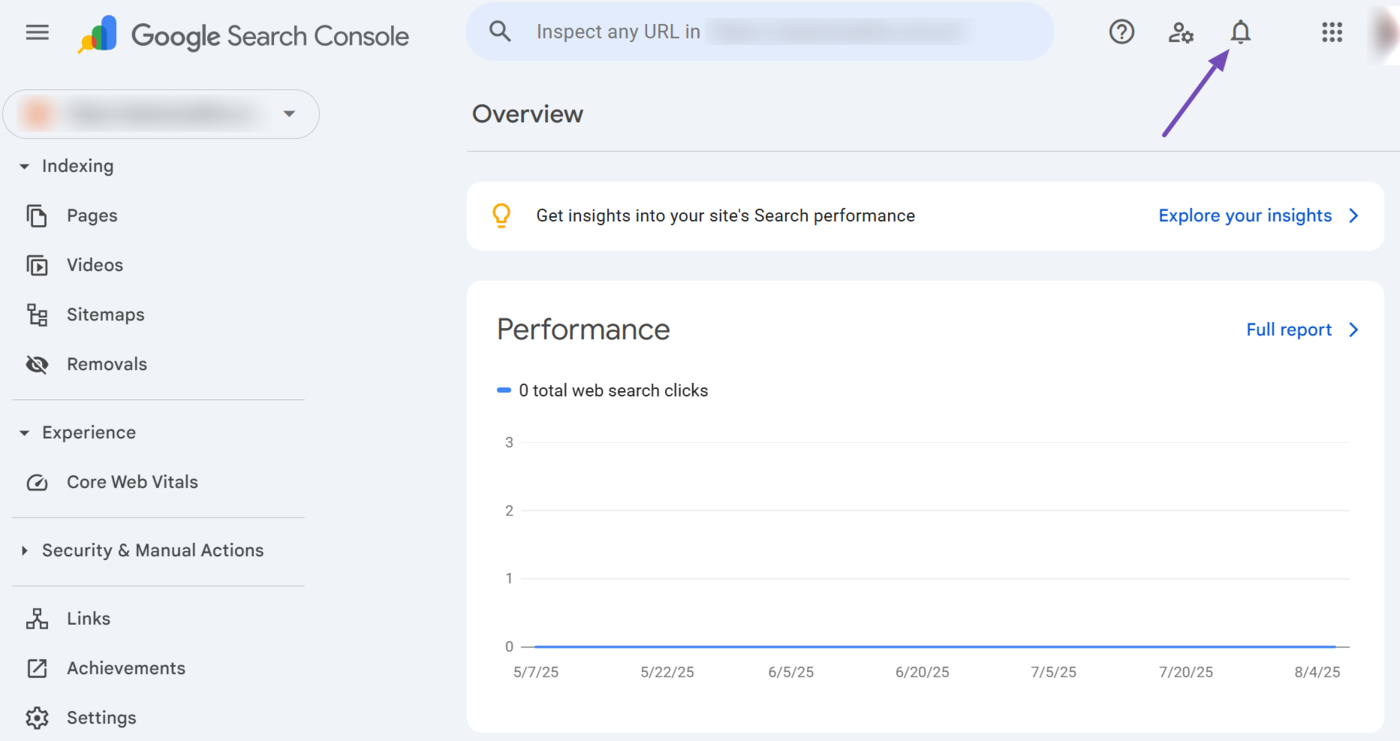Click the Google Search Console logo

click(x=245, y=36)
